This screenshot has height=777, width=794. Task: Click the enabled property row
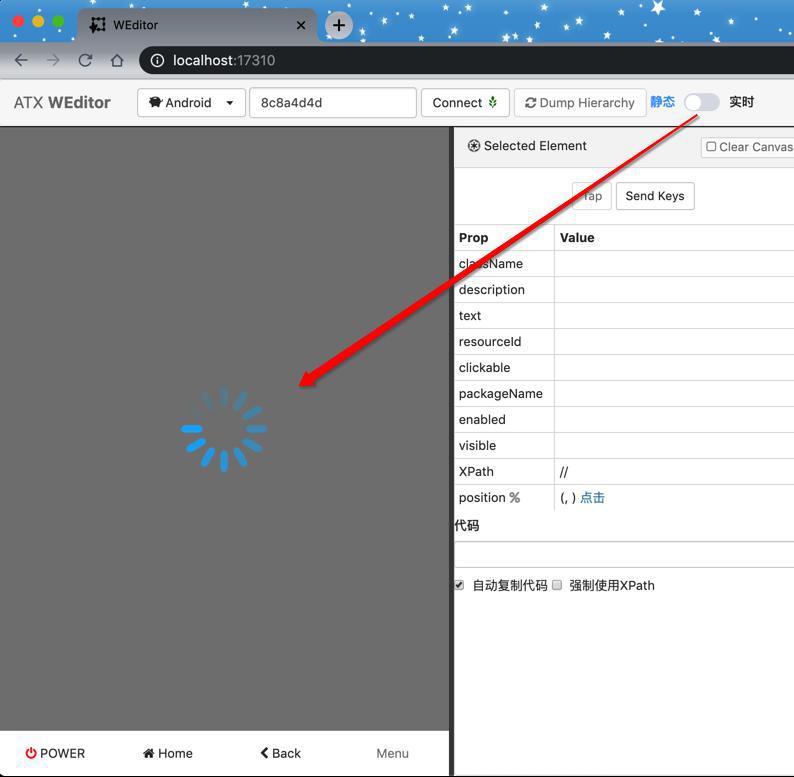(624, 420)
